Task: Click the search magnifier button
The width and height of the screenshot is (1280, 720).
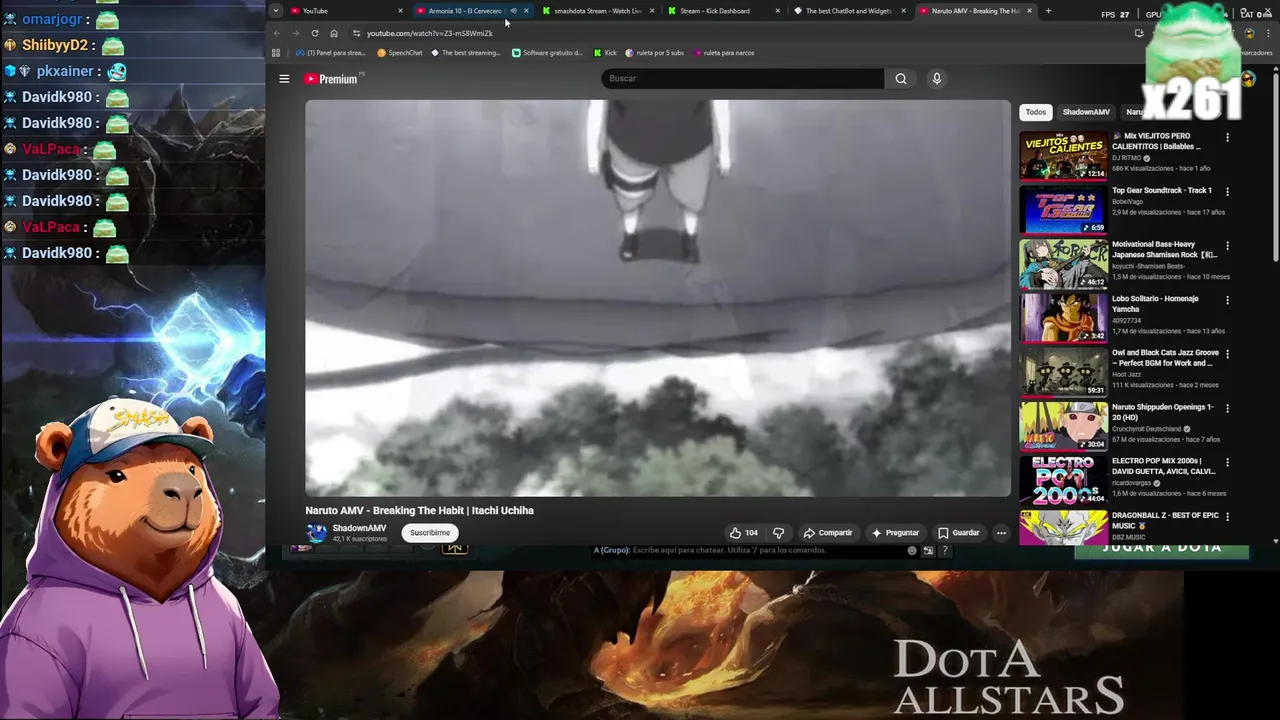Action: pyautogui.click(x=901, y=79)
